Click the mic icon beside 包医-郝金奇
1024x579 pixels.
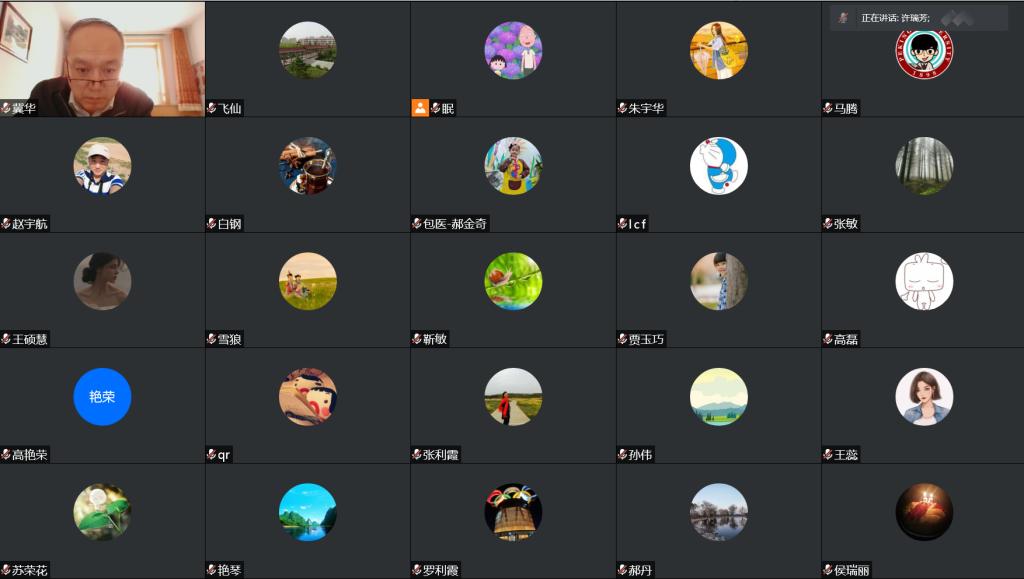coord(417,224)
